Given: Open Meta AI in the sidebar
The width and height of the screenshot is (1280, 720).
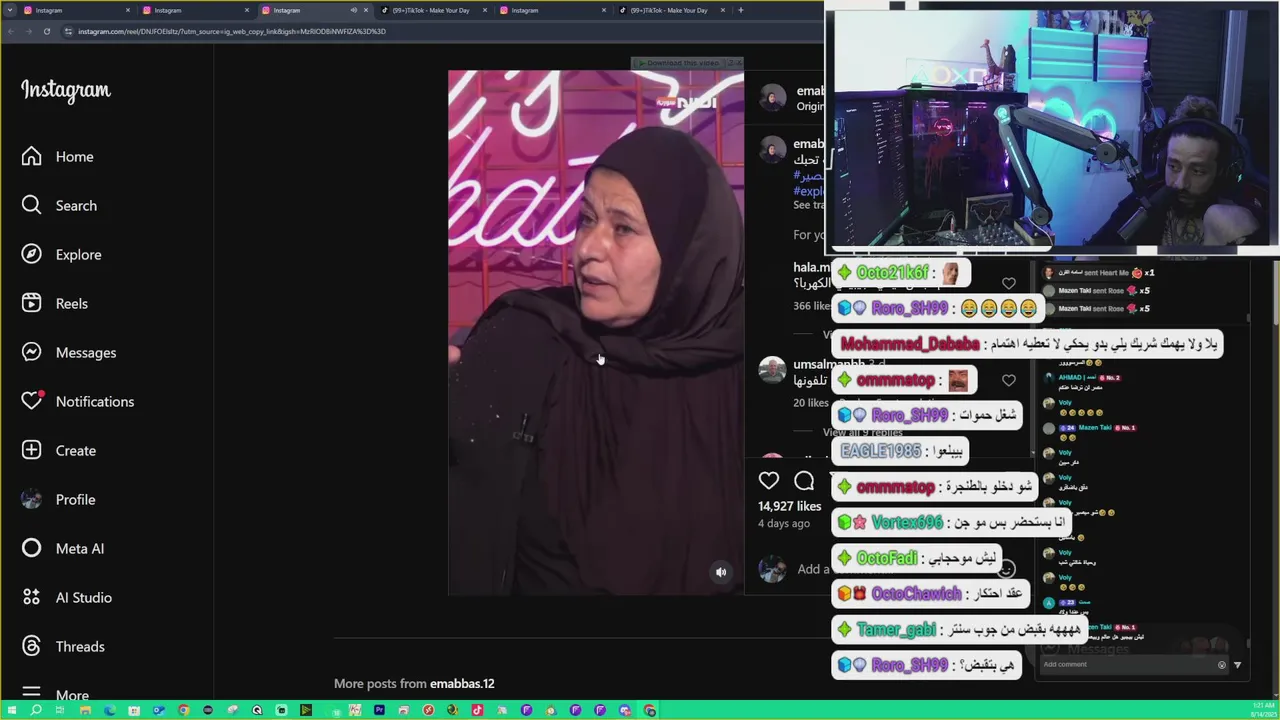Looking at the screenshot, I should tap(63, 549).
